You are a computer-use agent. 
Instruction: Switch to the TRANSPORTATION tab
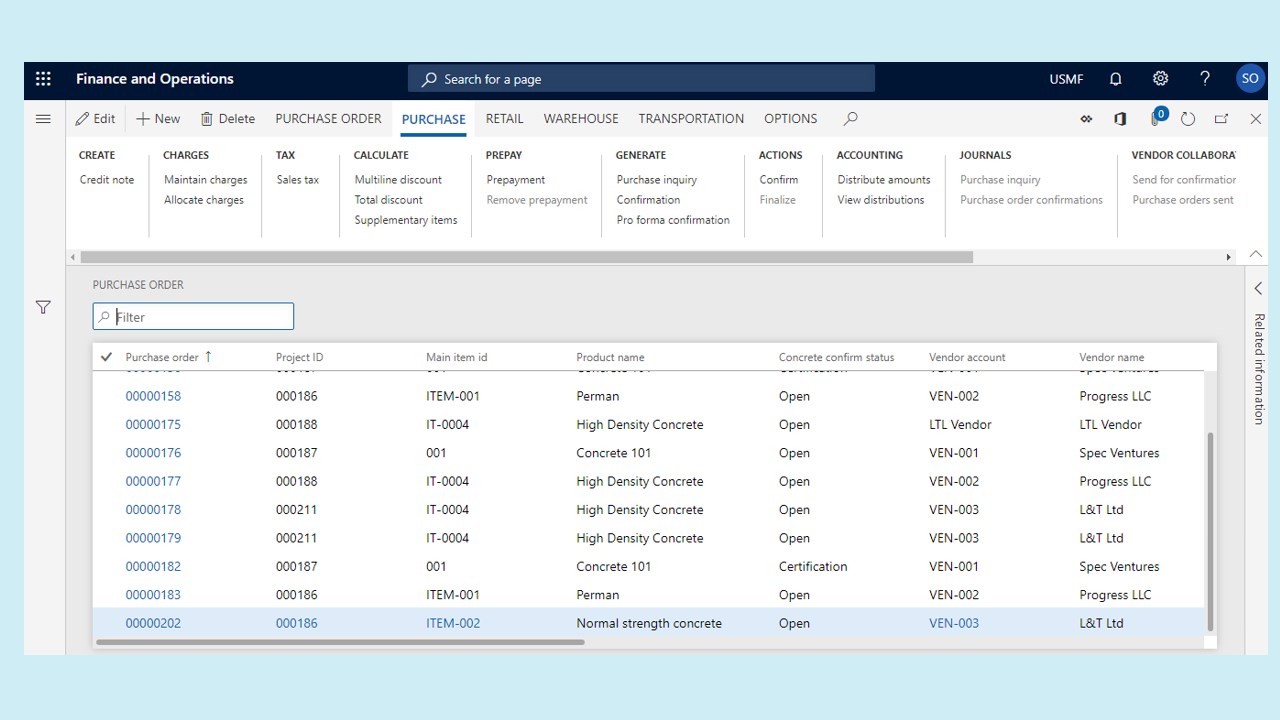pyautogui.click(x=691, y=119)
